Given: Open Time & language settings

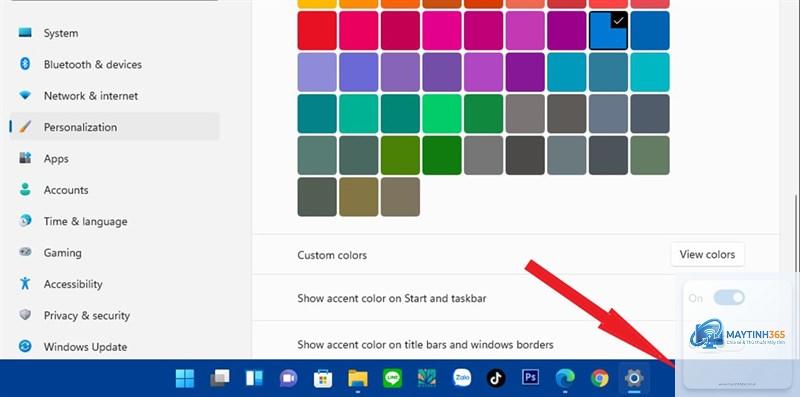Looking at the screenshot, I should click(115, 221).
